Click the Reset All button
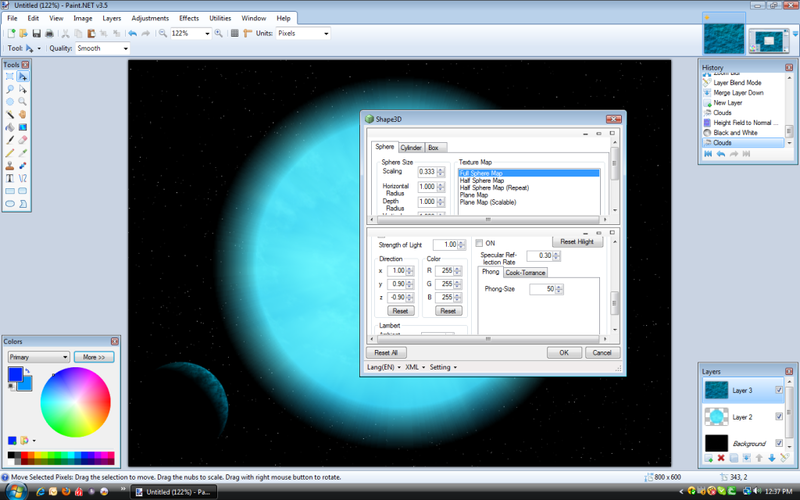This screenshot has height=500, width=800. point(386,353)
